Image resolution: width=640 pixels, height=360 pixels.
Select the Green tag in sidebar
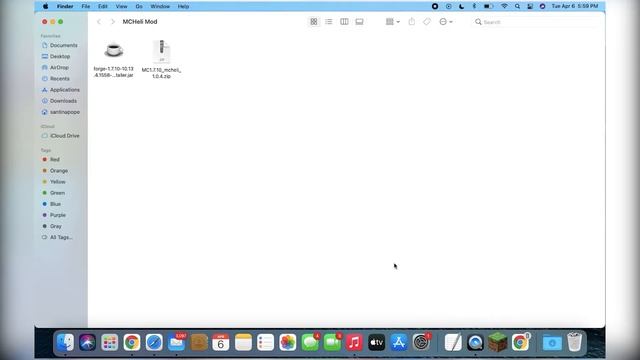(x=54, y=193)
